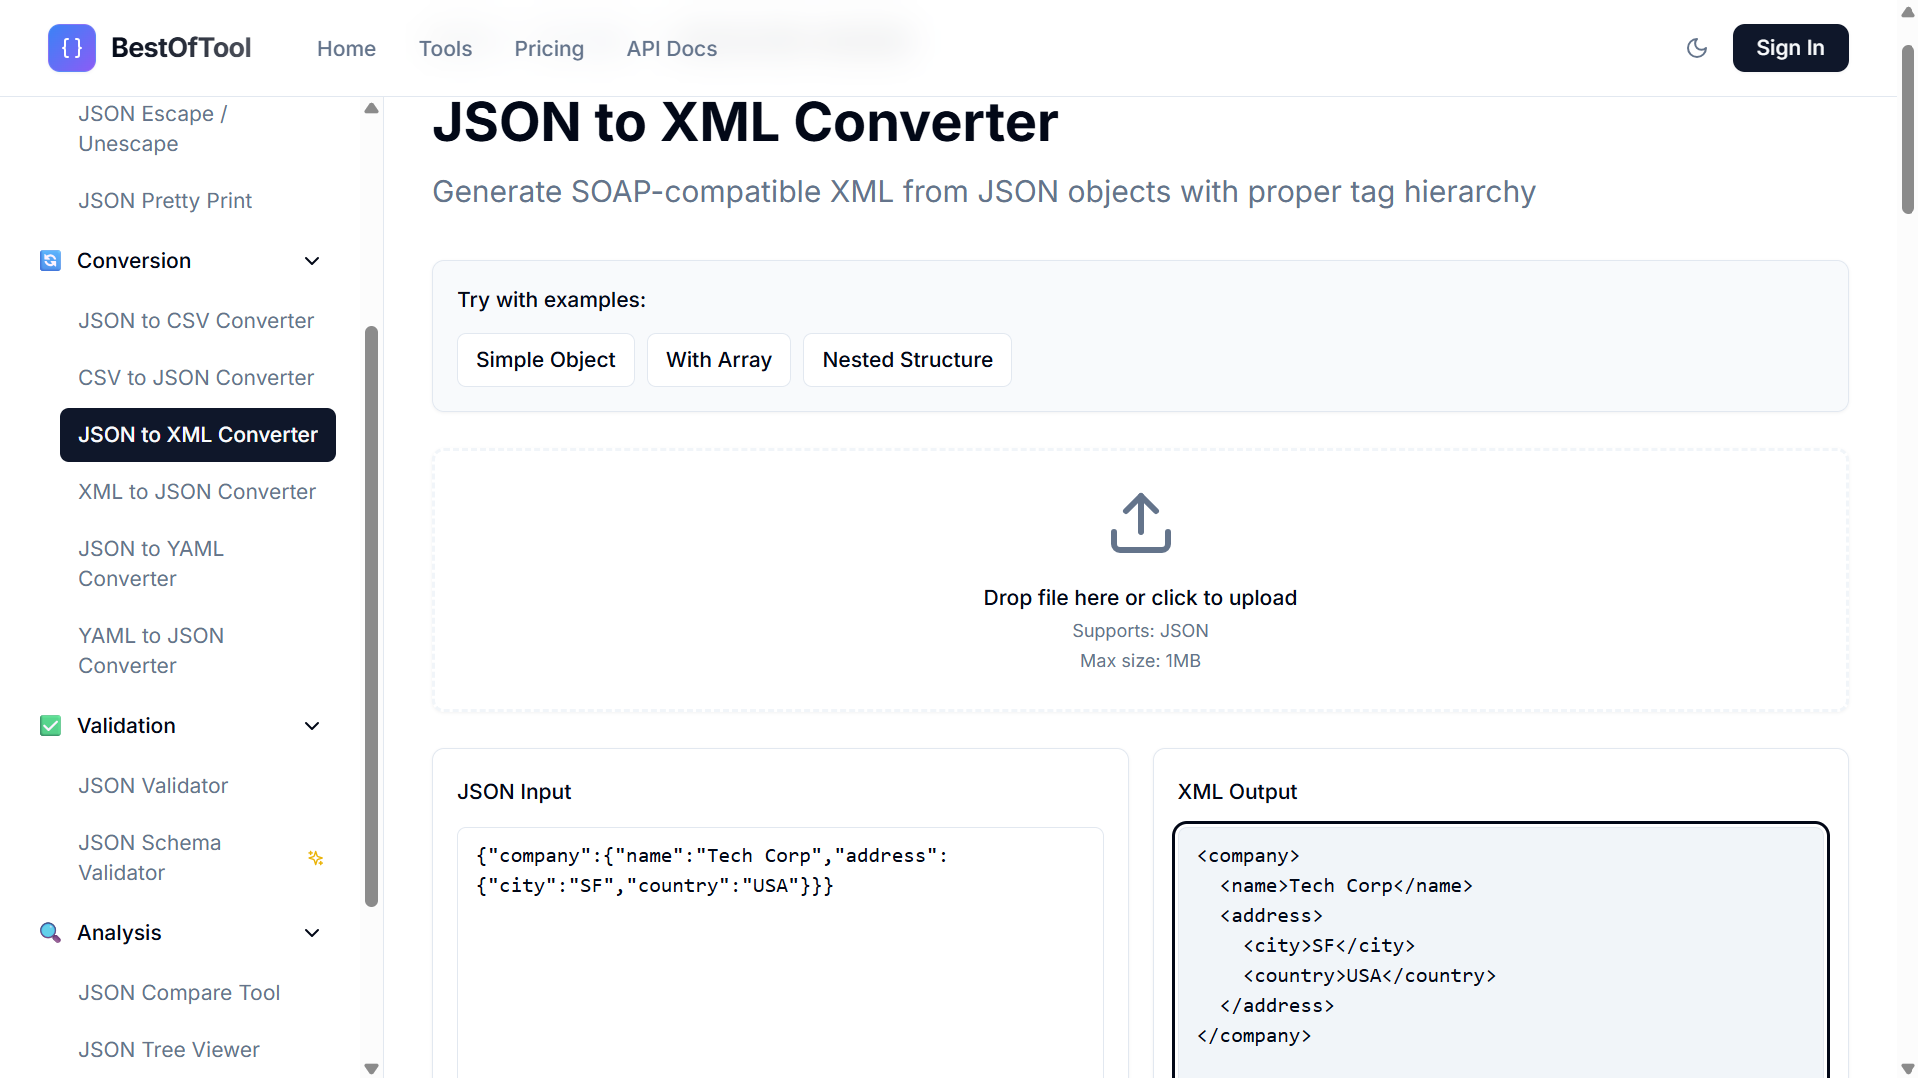1918x1078 pixels.
Task: Click the Conversion category icon
Action: pyautogui.click(x=50, y=261)
